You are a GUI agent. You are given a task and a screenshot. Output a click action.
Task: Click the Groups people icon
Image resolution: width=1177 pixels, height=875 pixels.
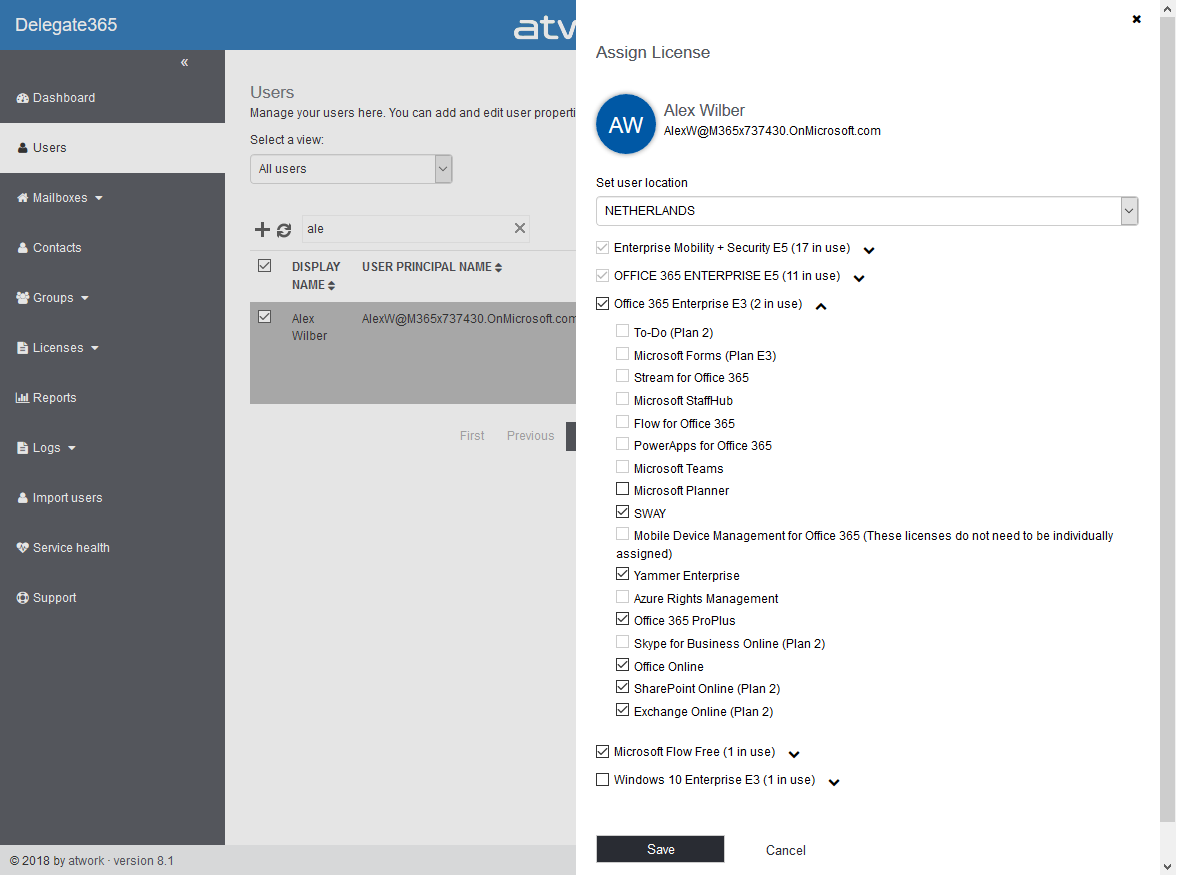23,298
